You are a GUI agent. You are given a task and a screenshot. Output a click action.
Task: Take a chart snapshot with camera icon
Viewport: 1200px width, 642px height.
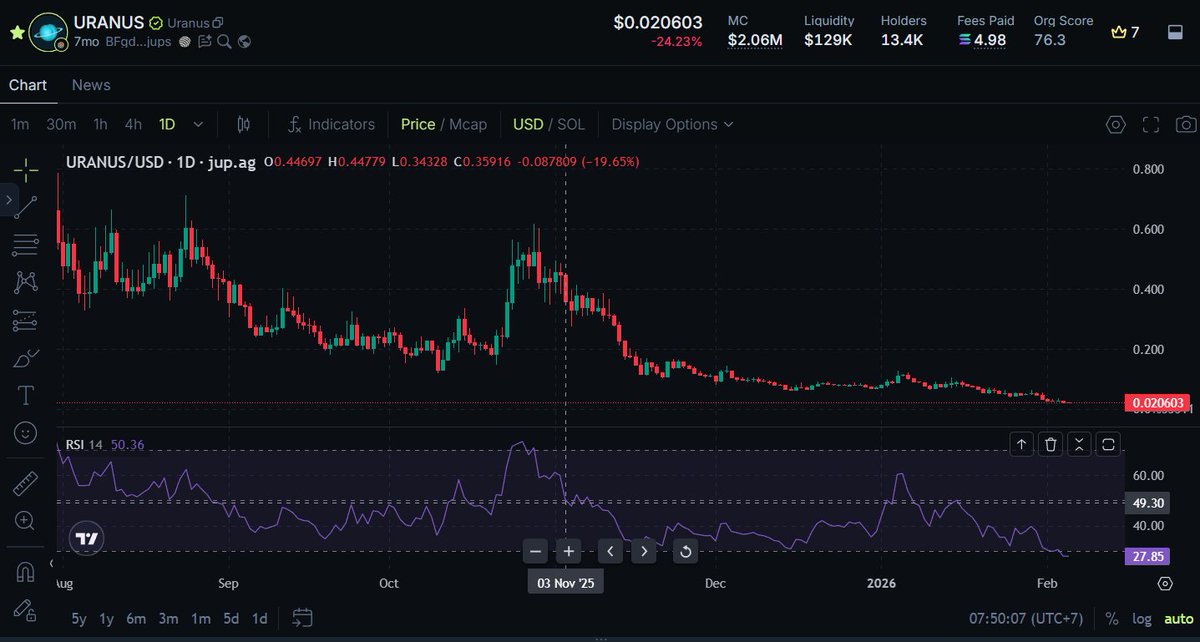[1186, 125]
